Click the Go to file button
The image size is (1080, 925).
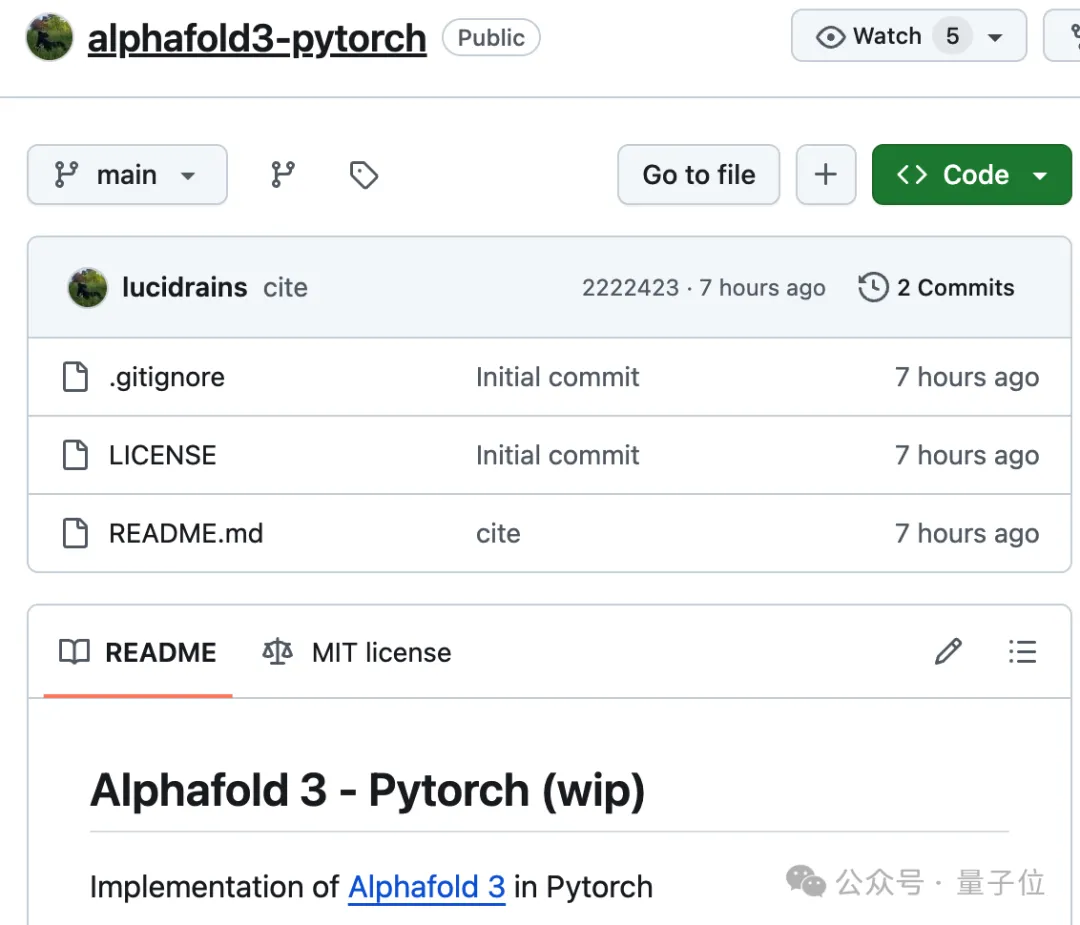click(x=698, y=174)
